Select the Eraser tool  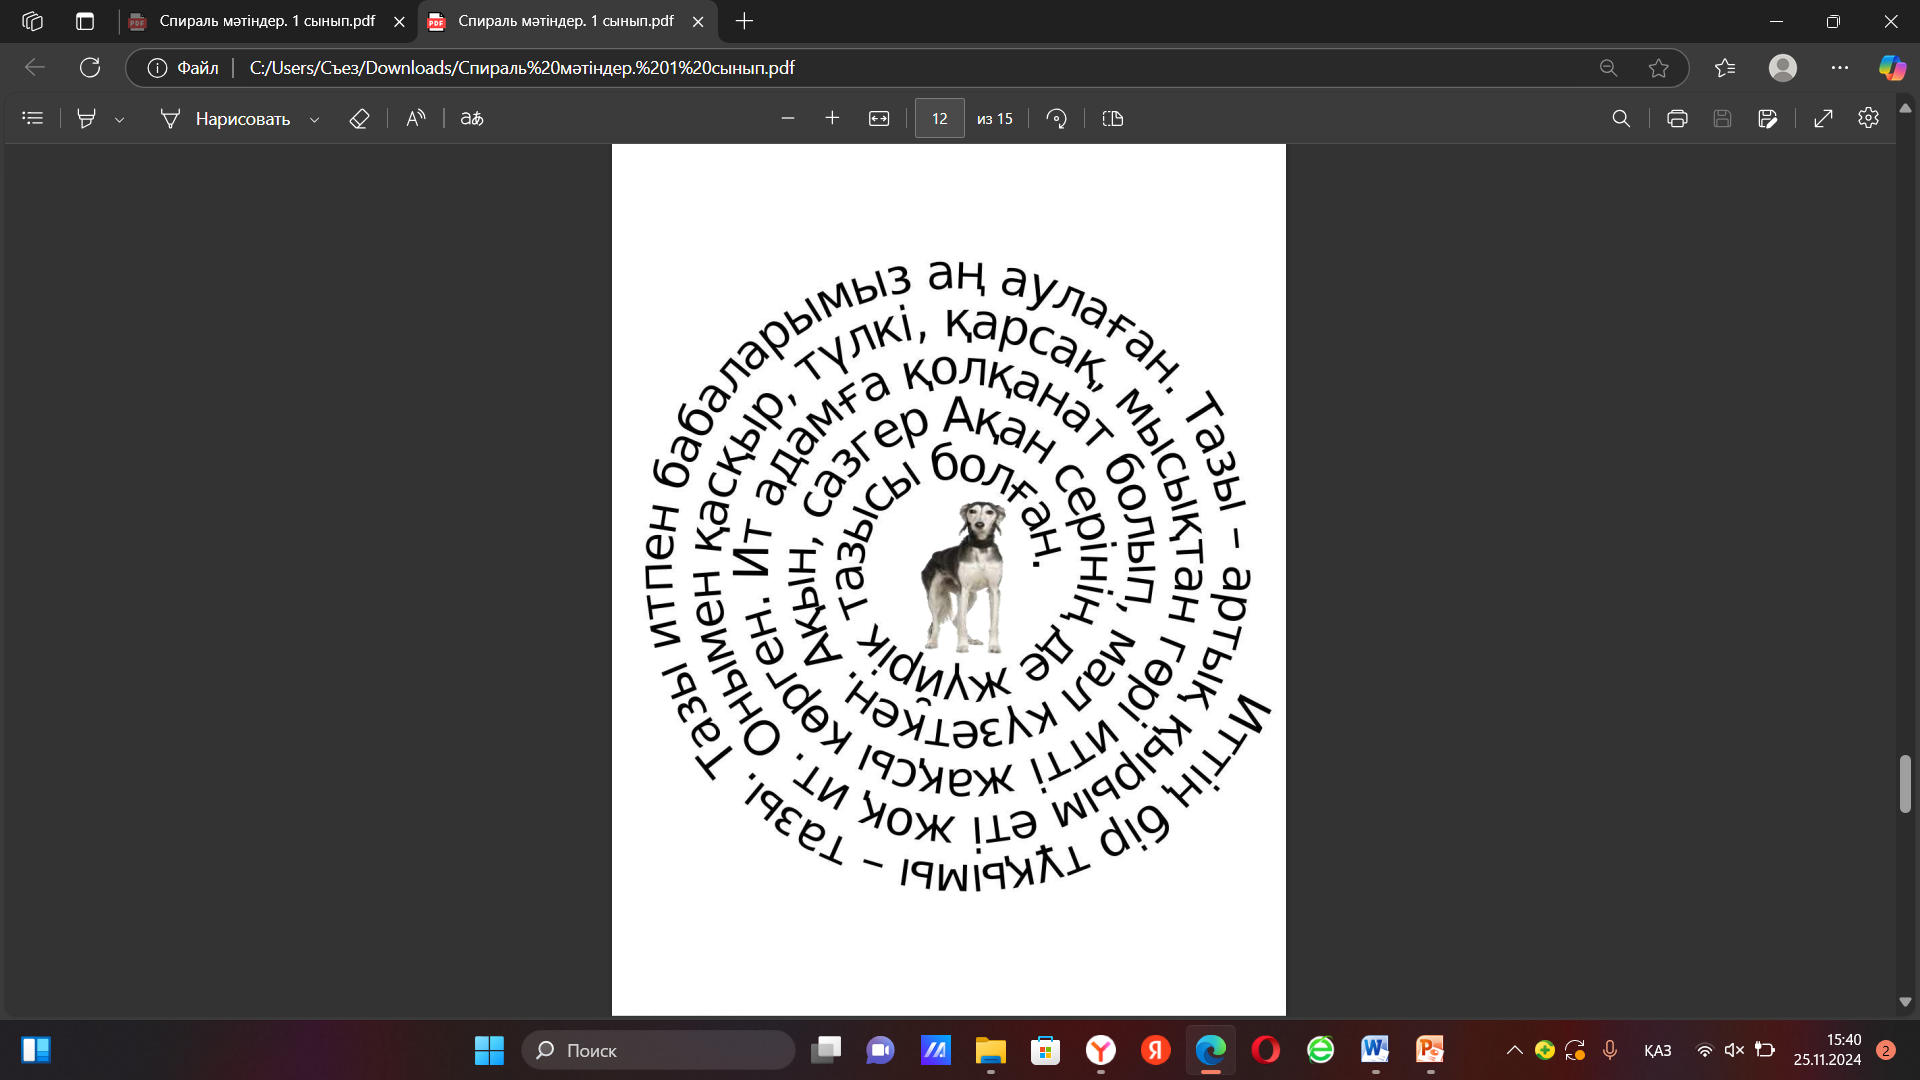(x=359, y=118)
